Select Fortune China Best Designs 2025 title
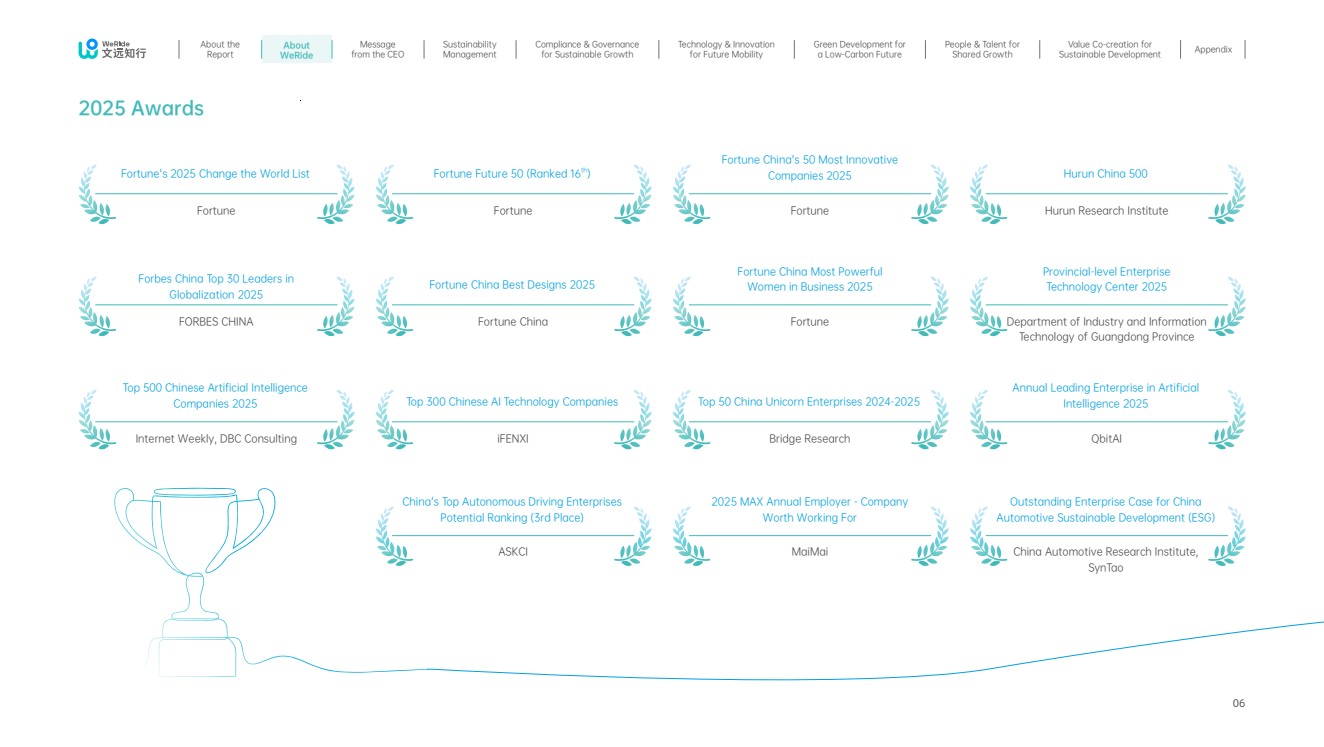 point(512,285)
